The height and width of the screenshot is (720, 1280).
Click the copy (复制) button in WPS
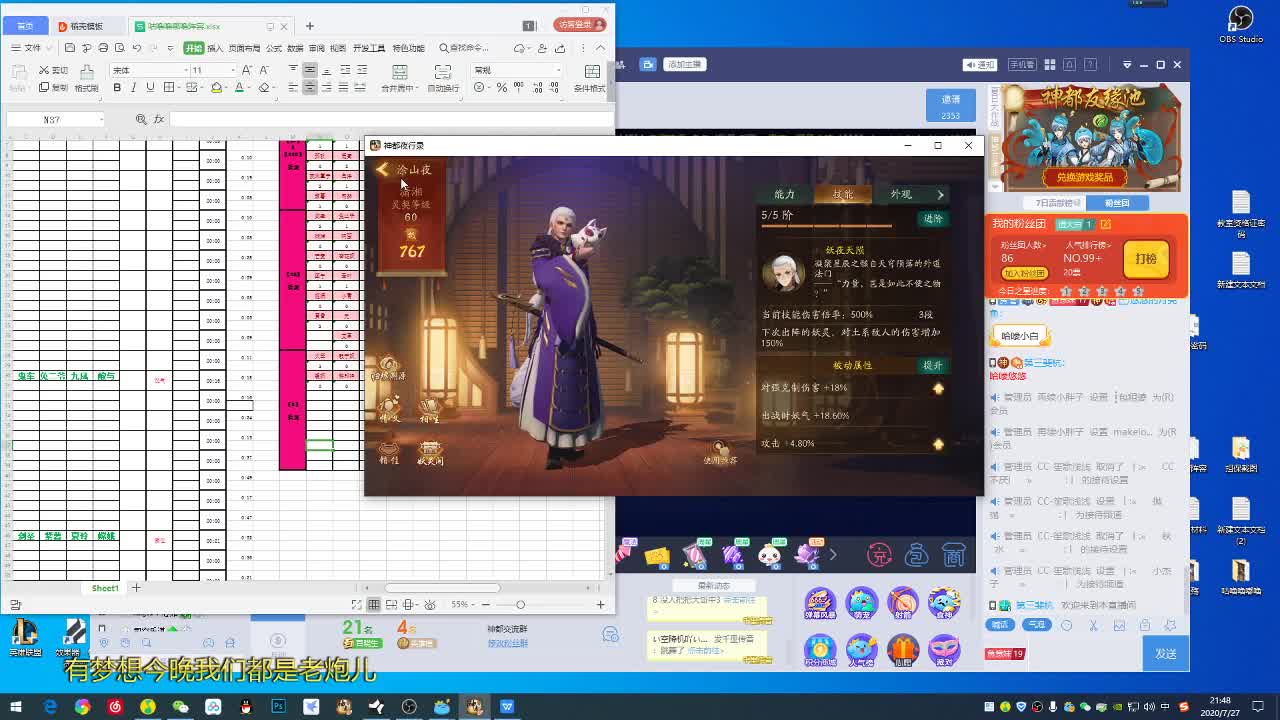click(x=54, y=88)
